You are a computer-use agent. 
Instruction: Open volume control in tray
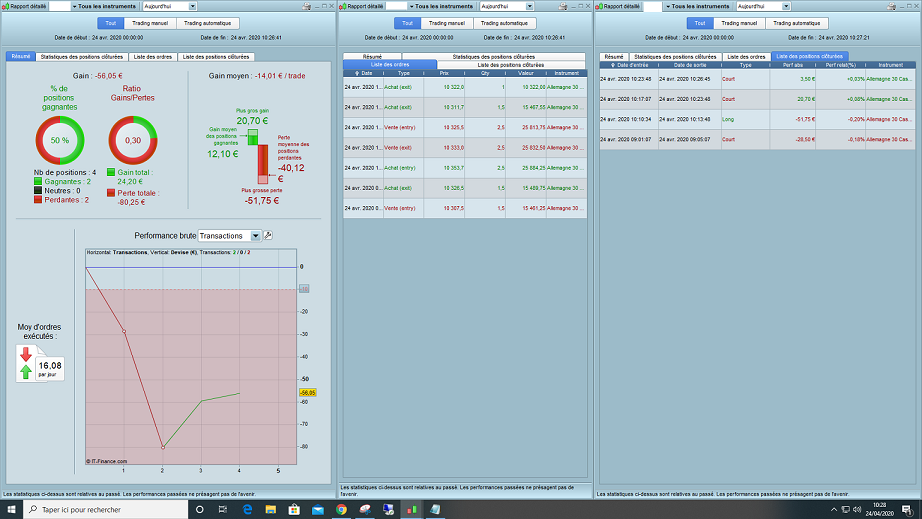pyautogui.click(x=857, y=510)
